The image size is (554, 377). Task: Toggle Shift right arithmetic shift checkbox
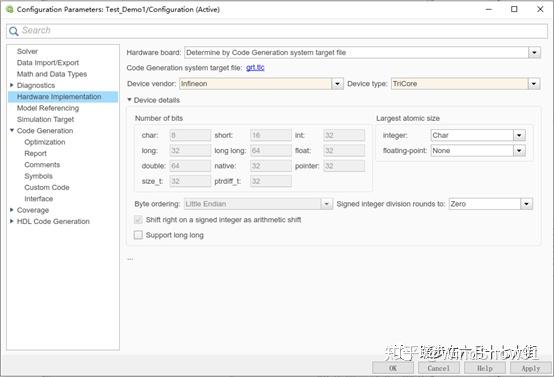(138, 220)
